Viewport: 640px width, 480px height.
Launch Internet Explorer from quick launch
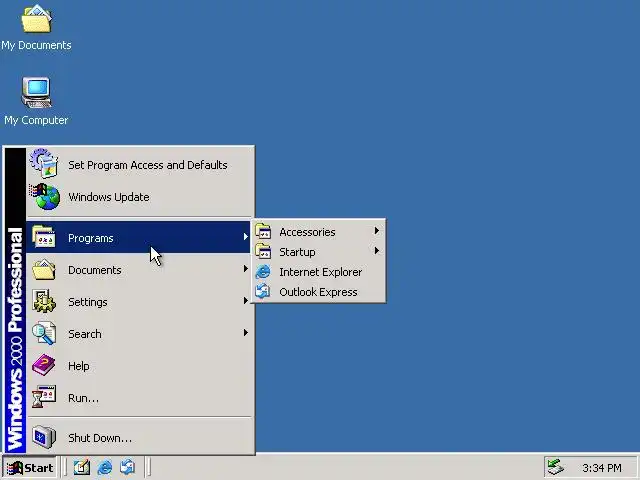(105, 467)
